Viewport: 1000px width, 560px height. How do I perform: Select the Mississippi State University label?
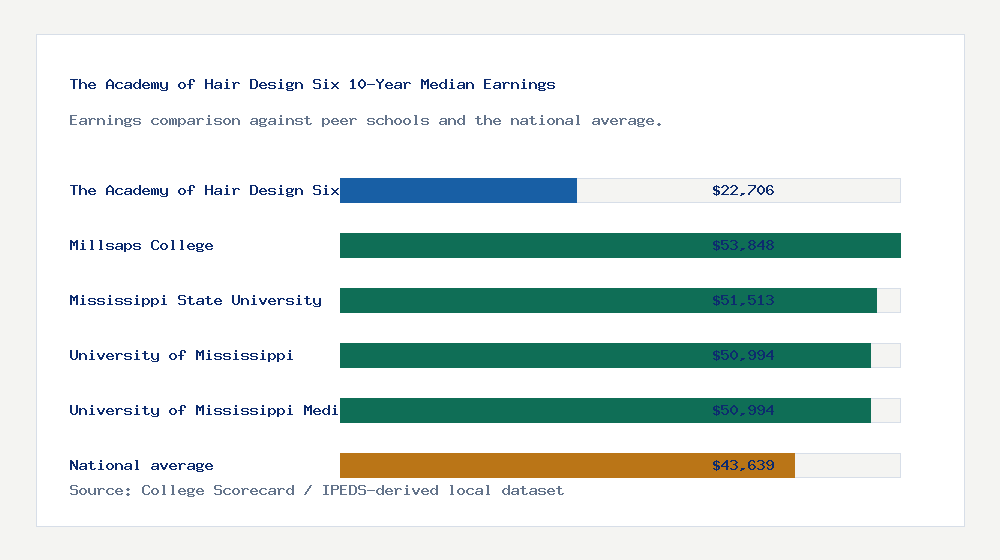[196, 300]
